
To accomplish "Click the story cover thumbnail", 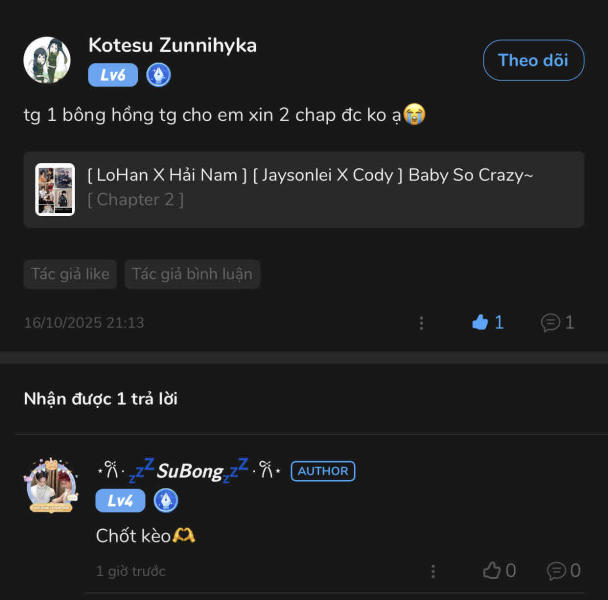I will (x=55, y=189).
